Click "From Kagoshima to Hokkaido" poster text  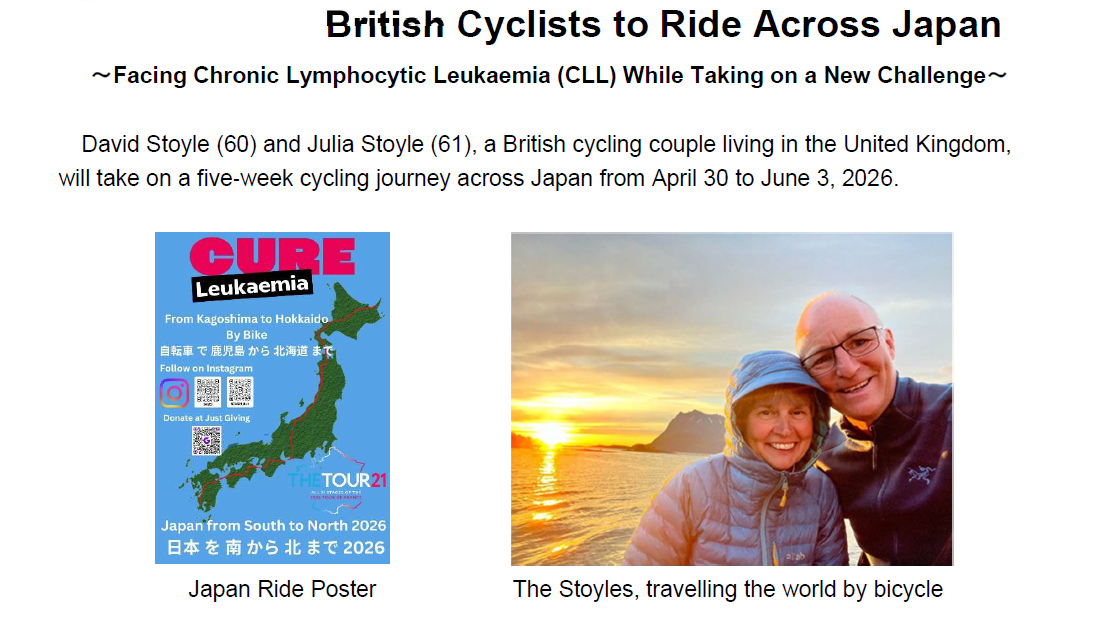(x=272, y=319)
